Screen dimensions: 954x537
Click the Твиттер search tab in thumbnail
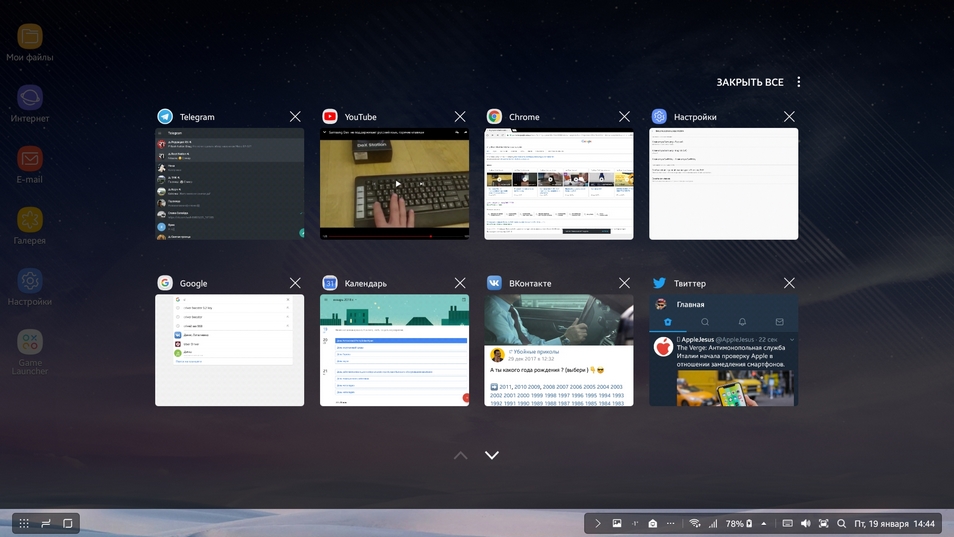[x=705, y=322]
